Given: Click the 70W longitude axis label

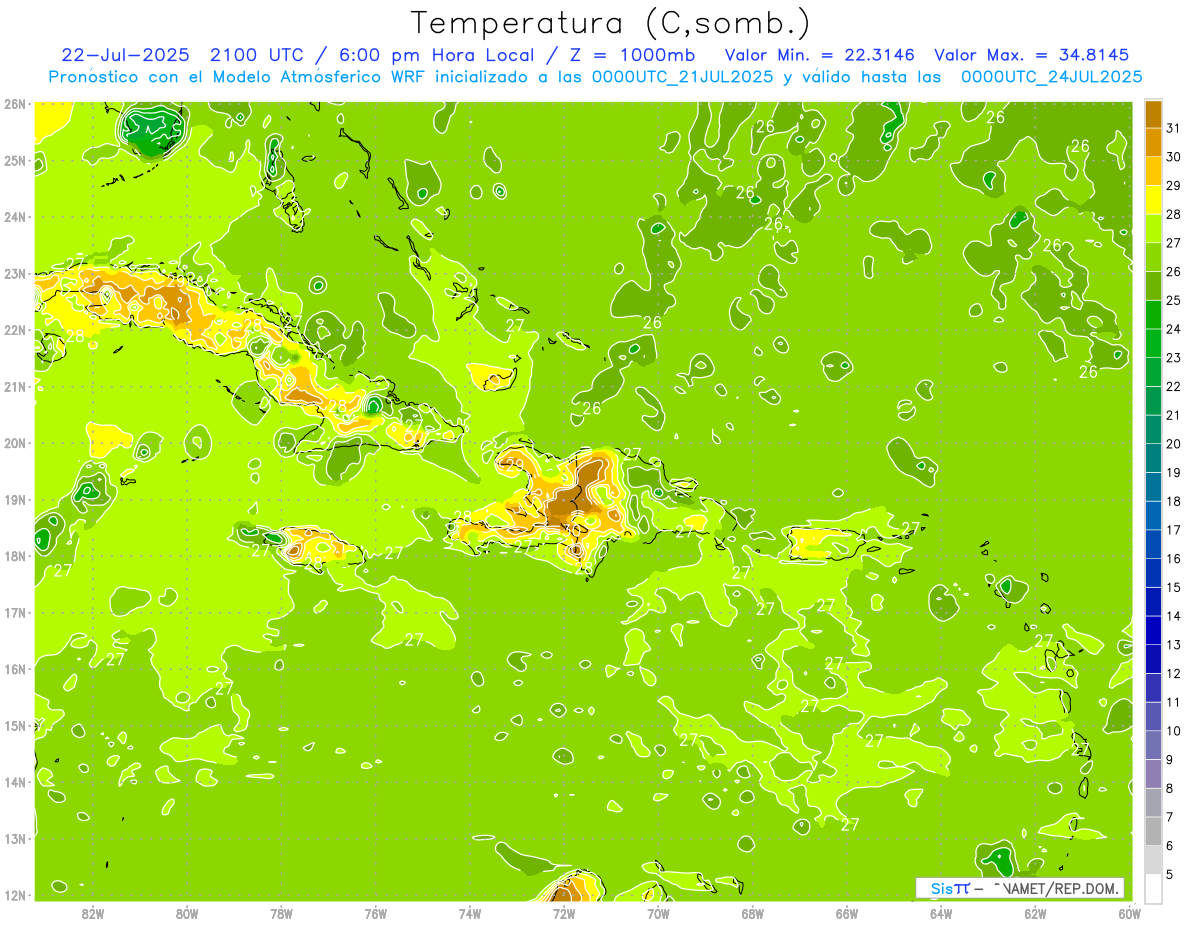Looking at the screenshot, I should point(658,913).
